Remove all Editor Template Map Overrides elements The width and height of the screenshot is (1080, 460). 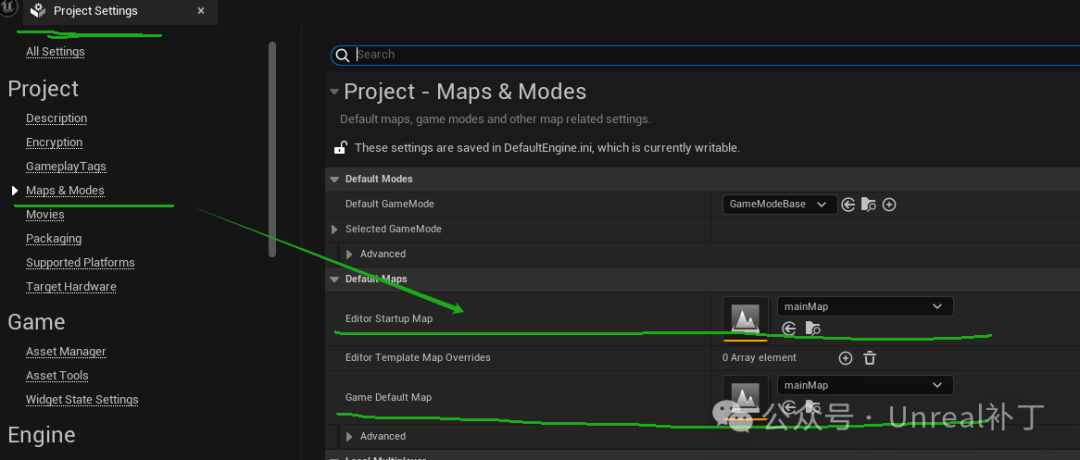(870, 358)
